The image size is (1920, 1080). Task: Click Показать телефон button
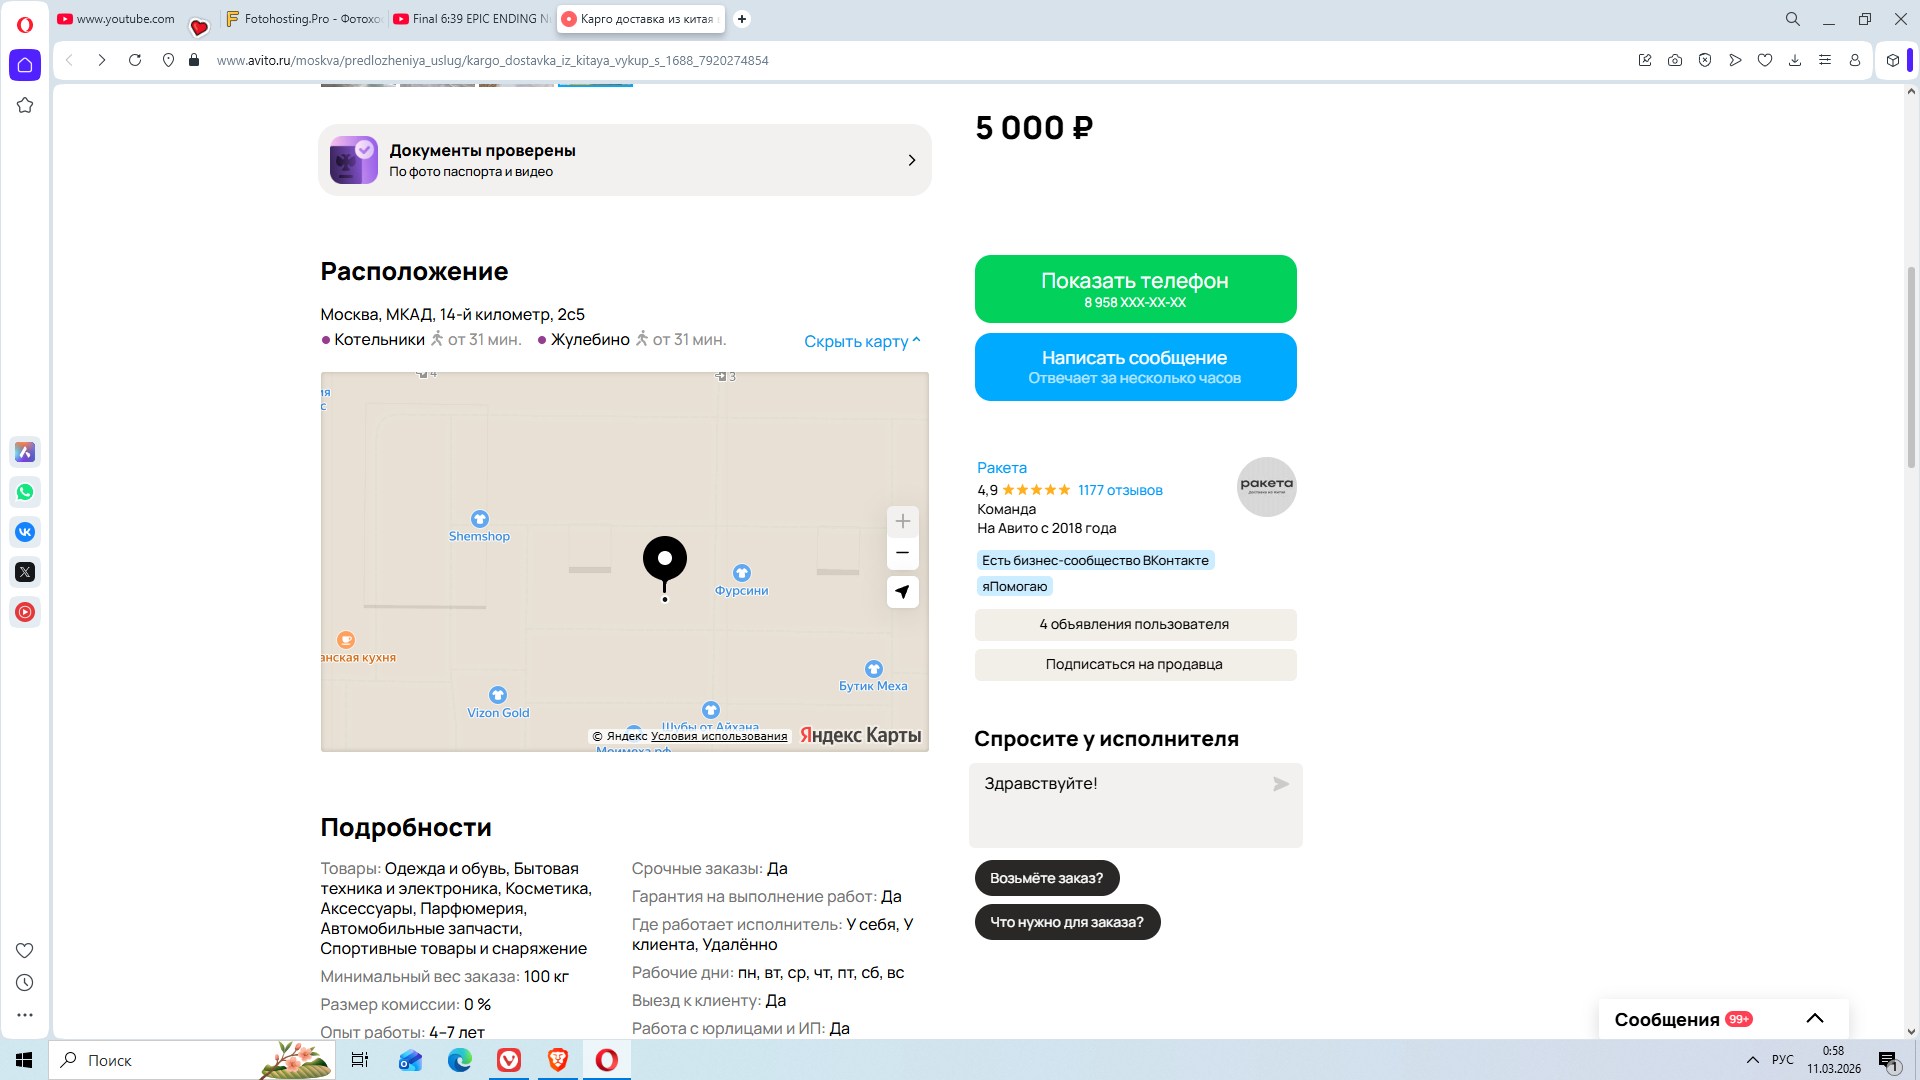1135,289
